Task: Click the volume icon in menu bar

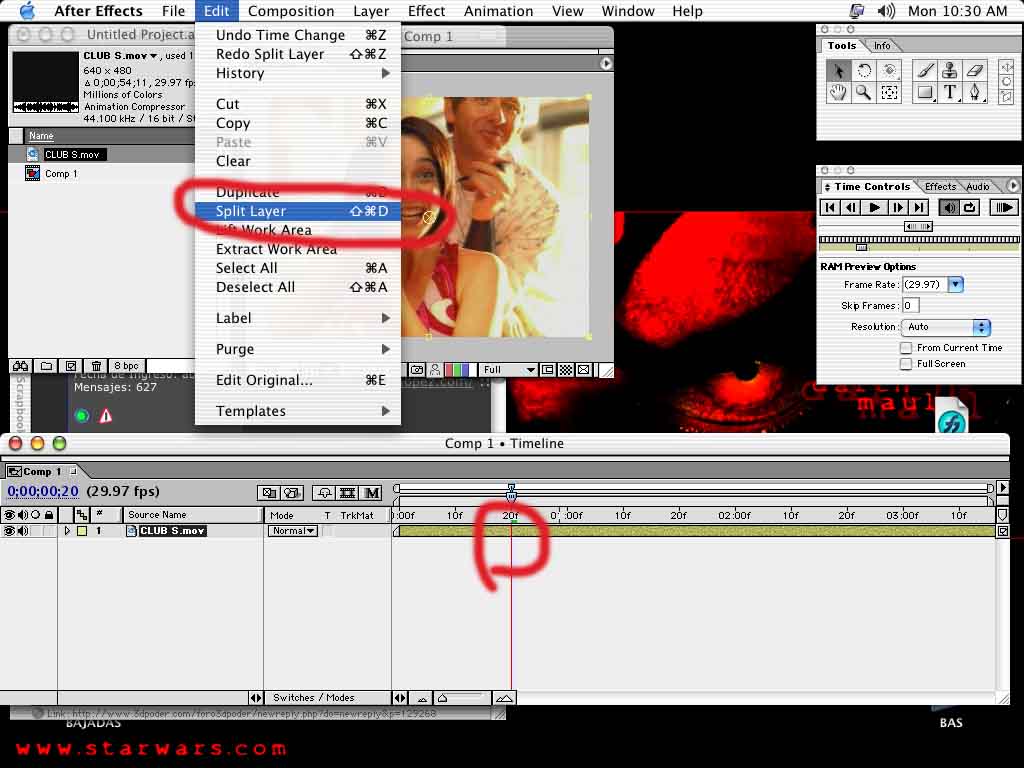Action: pyautogui.click(x=886, y=11)
